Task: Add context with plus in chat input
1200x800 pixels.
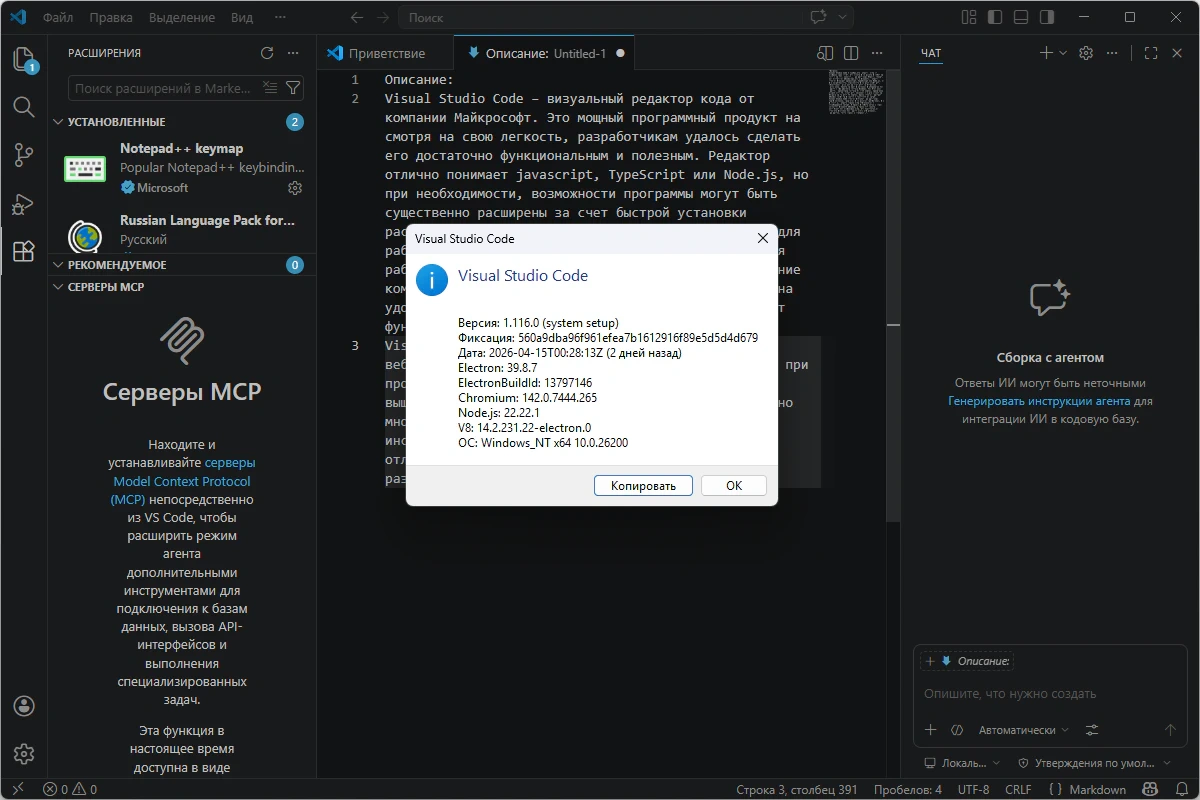Action: tap(931, 730)
